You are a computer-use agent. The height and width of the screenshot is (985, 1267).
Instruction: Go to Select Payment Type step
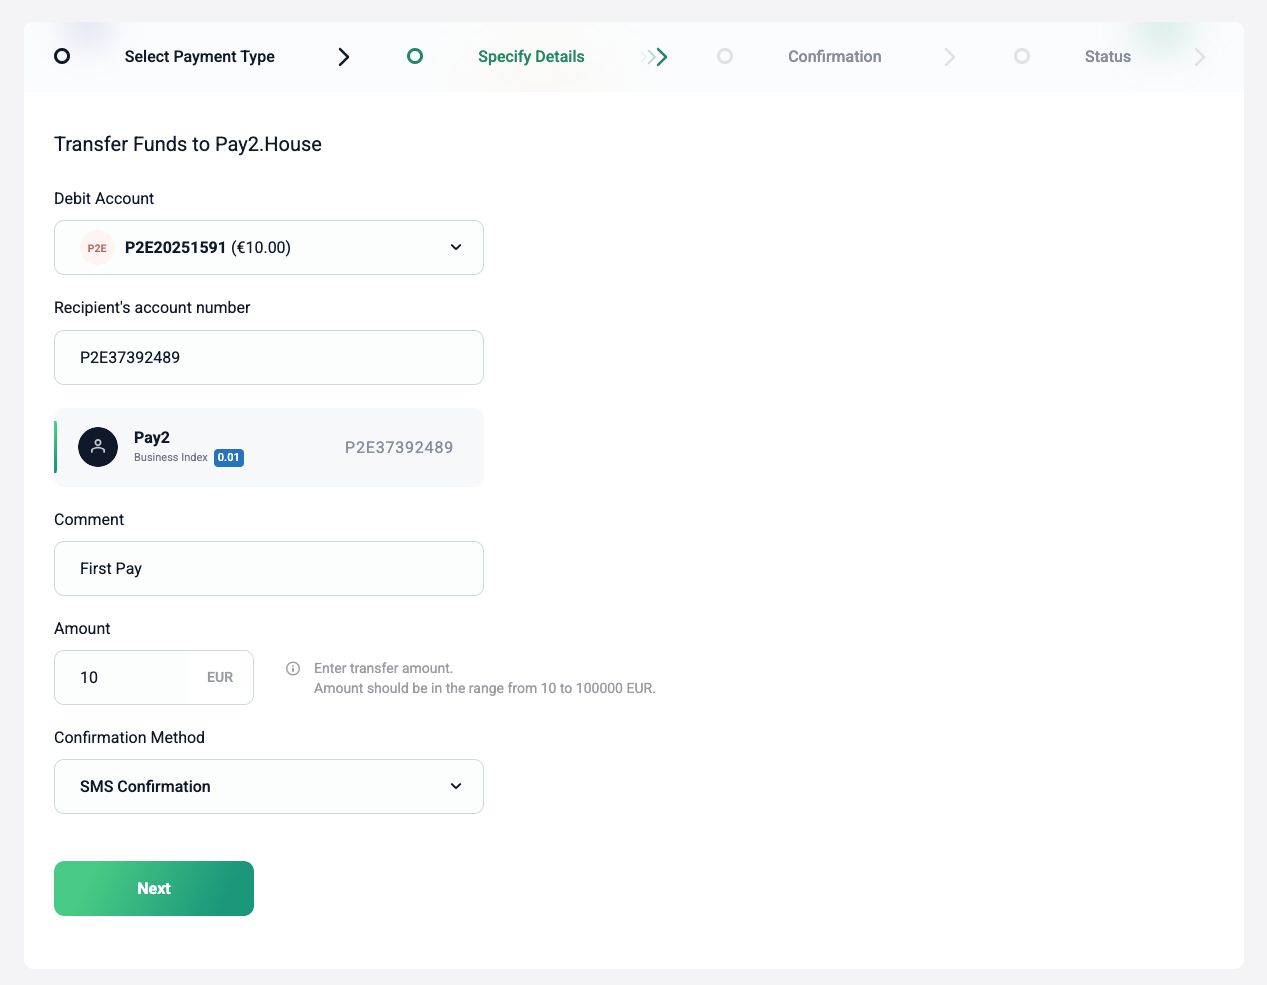(200, 57)
